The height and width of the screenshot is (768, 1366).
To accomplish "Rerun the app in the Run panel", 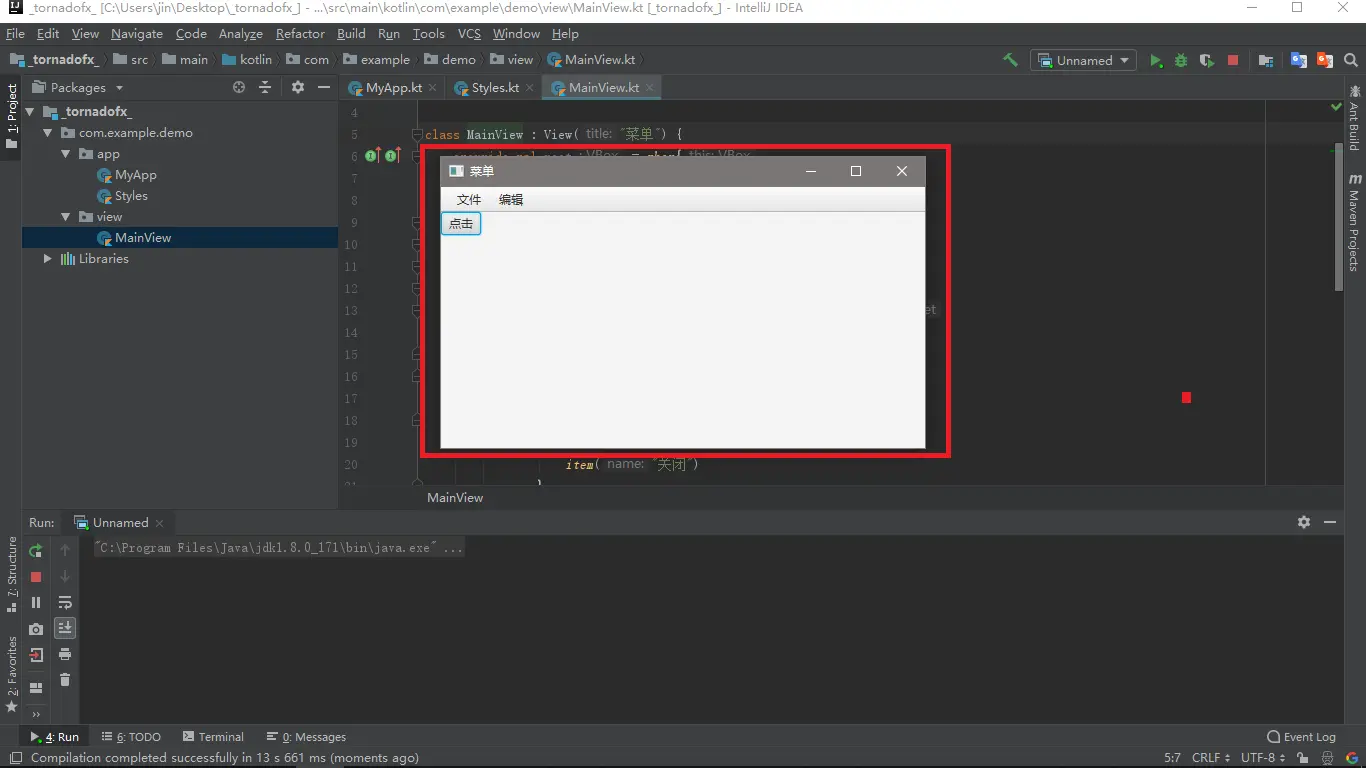I will point(36,551).
